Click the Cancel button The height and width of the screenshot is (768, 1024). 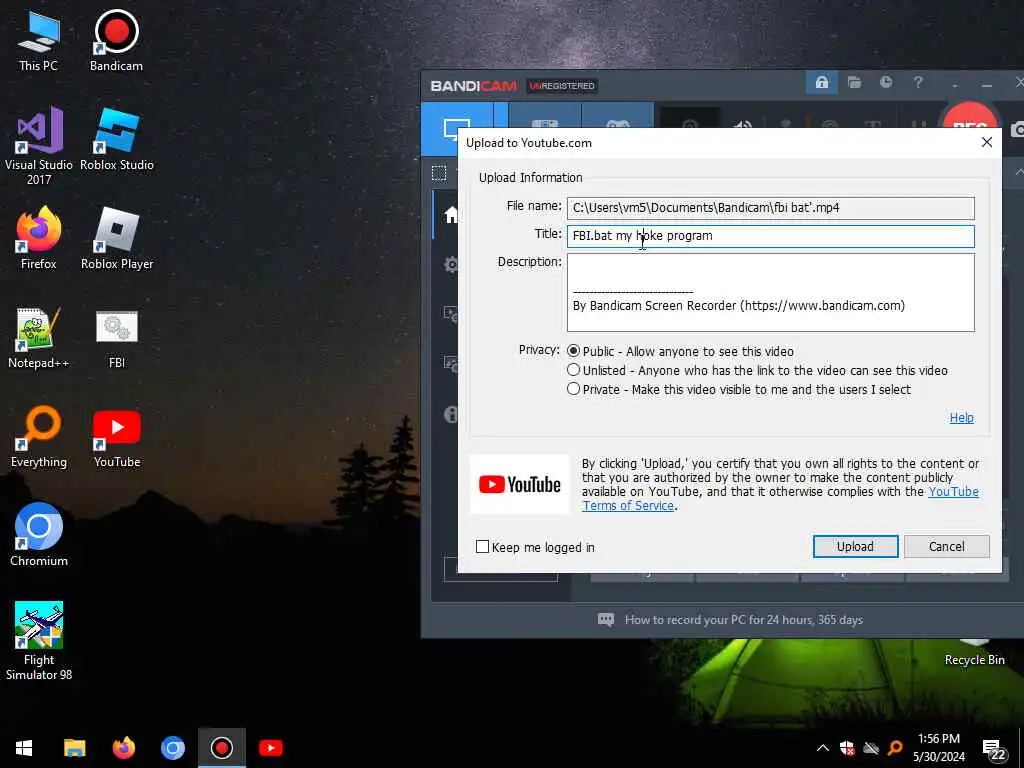[946, 547]
